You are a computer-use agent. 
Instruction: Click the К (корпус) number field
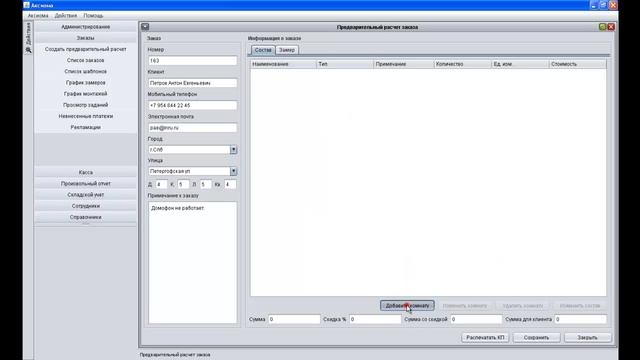click(183, 184)
